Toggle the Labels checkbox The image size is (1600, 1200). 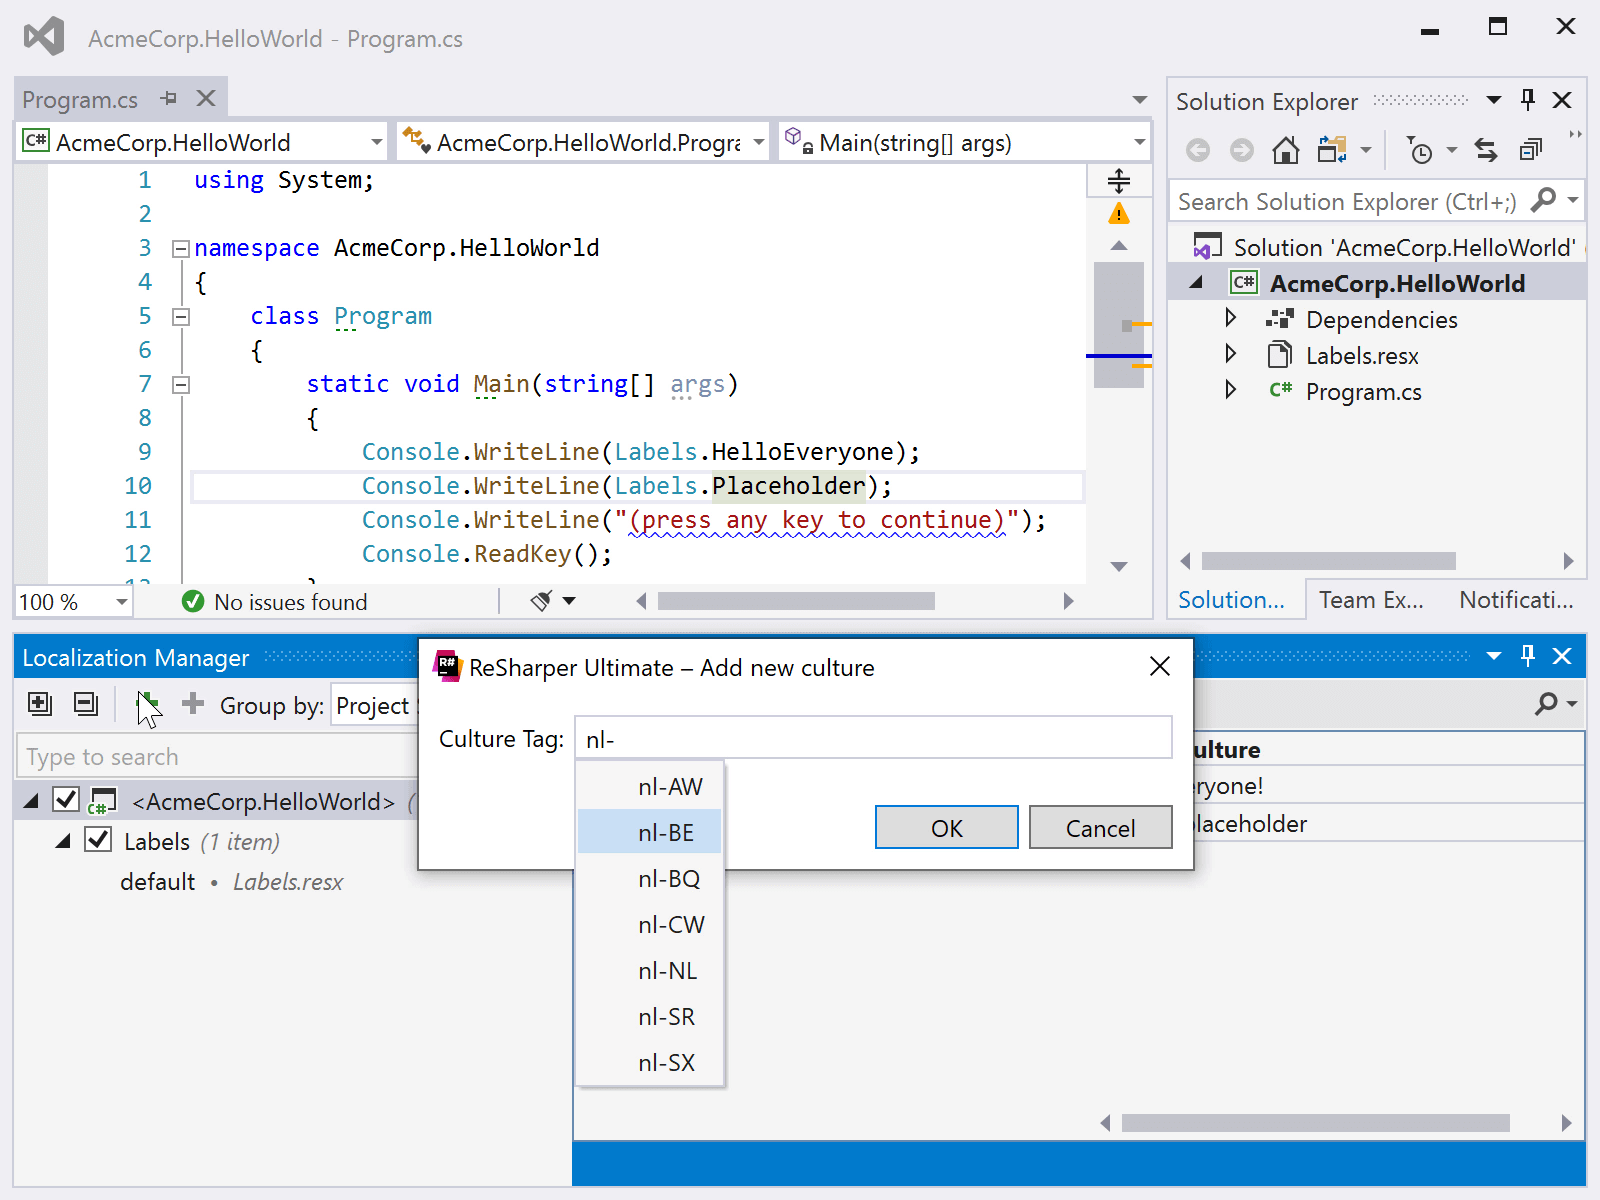98,839
